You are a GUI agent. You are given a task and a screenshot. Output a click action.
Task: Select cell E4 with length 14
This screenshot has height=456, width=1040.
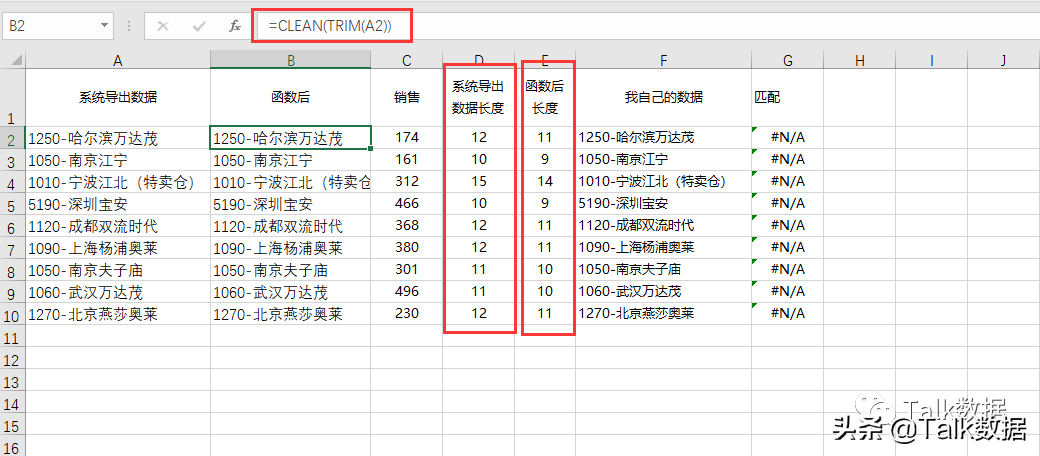pos(545,182)
